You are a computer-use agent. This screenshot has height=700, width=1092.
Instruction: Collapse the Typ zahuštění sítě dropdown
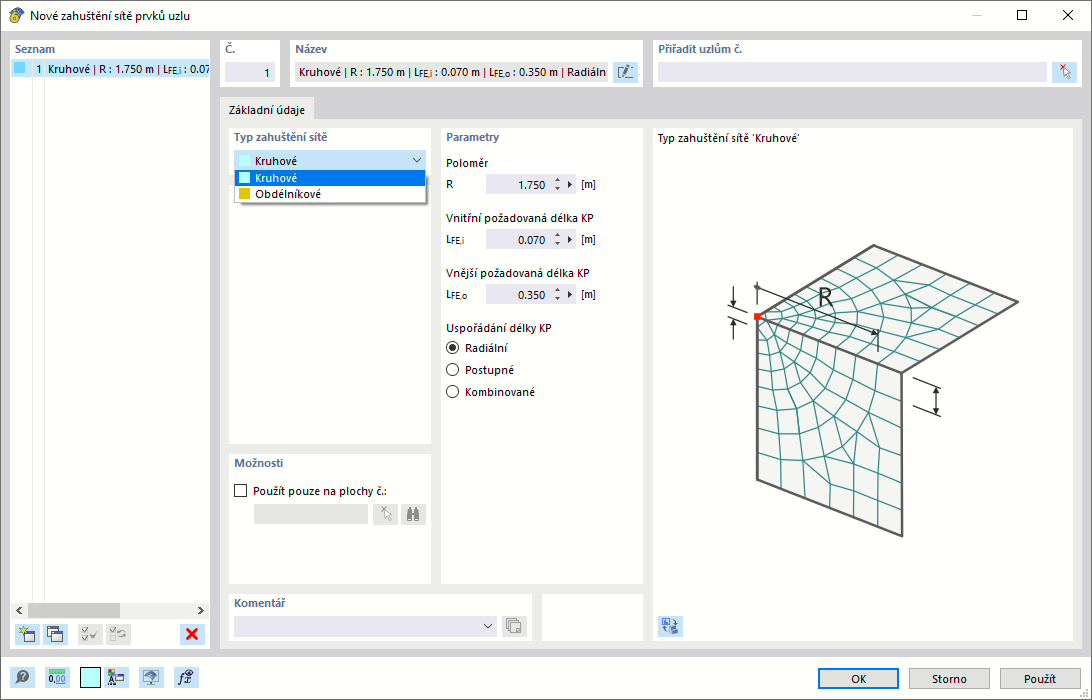416,161
